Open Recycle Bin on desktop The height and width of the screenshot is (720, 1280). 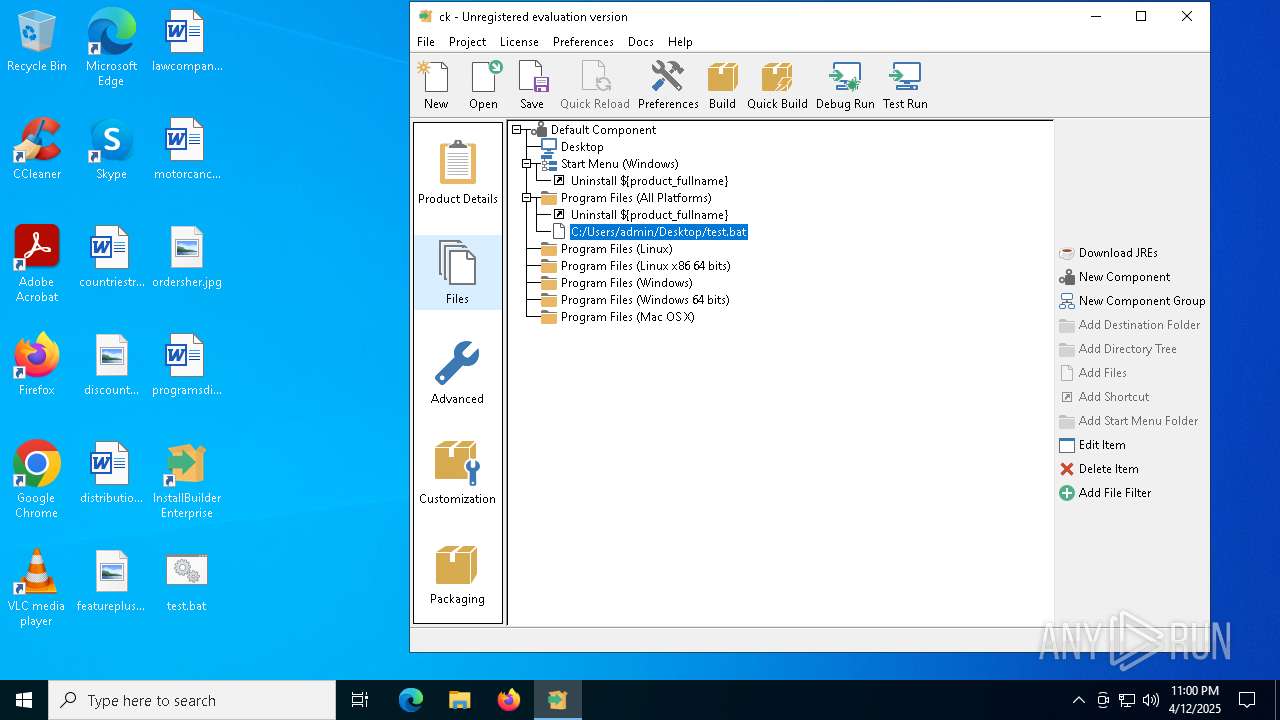click(x=37, y=42)
